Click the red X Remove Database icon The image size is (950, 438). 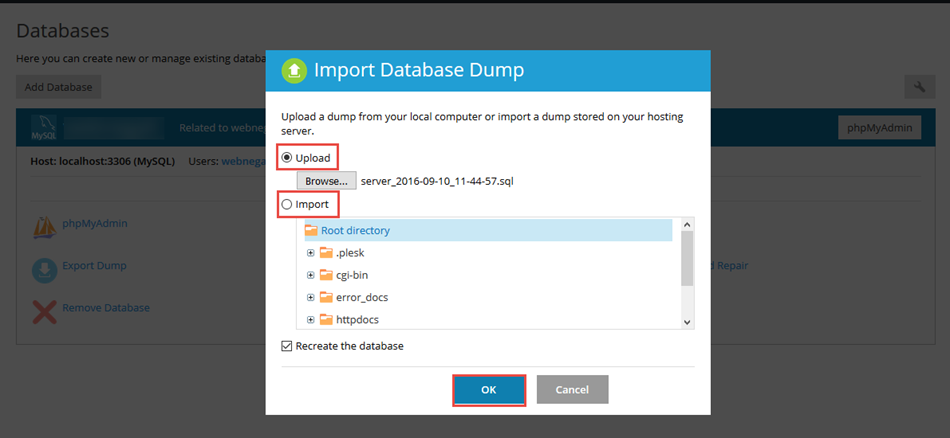(44, 311)
